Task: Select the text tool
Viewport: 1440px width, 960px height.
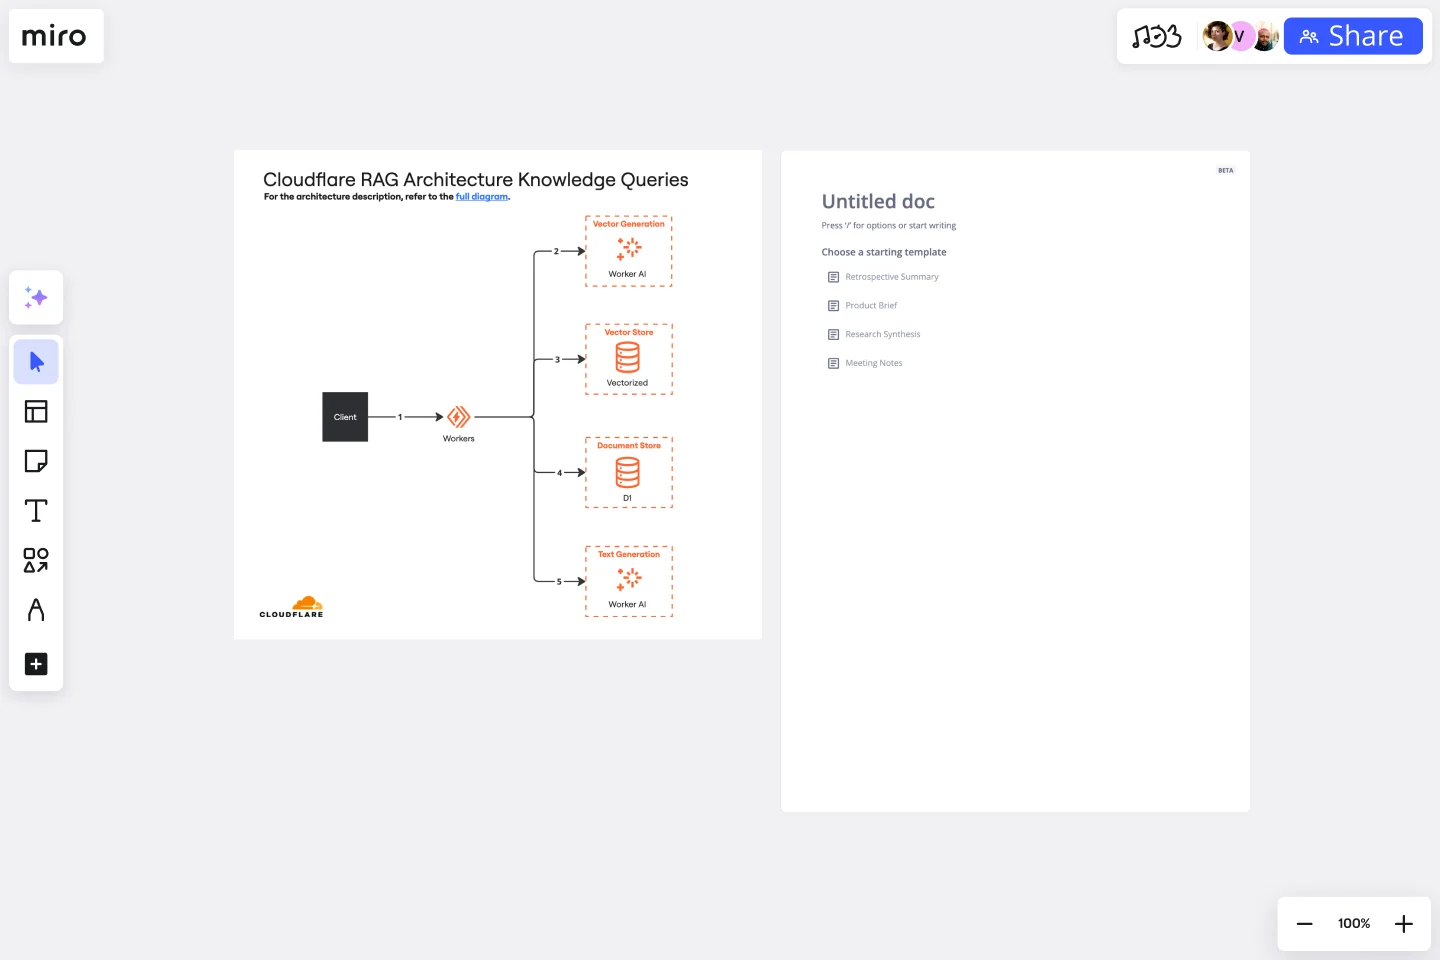Action: (x=36, y=511)
